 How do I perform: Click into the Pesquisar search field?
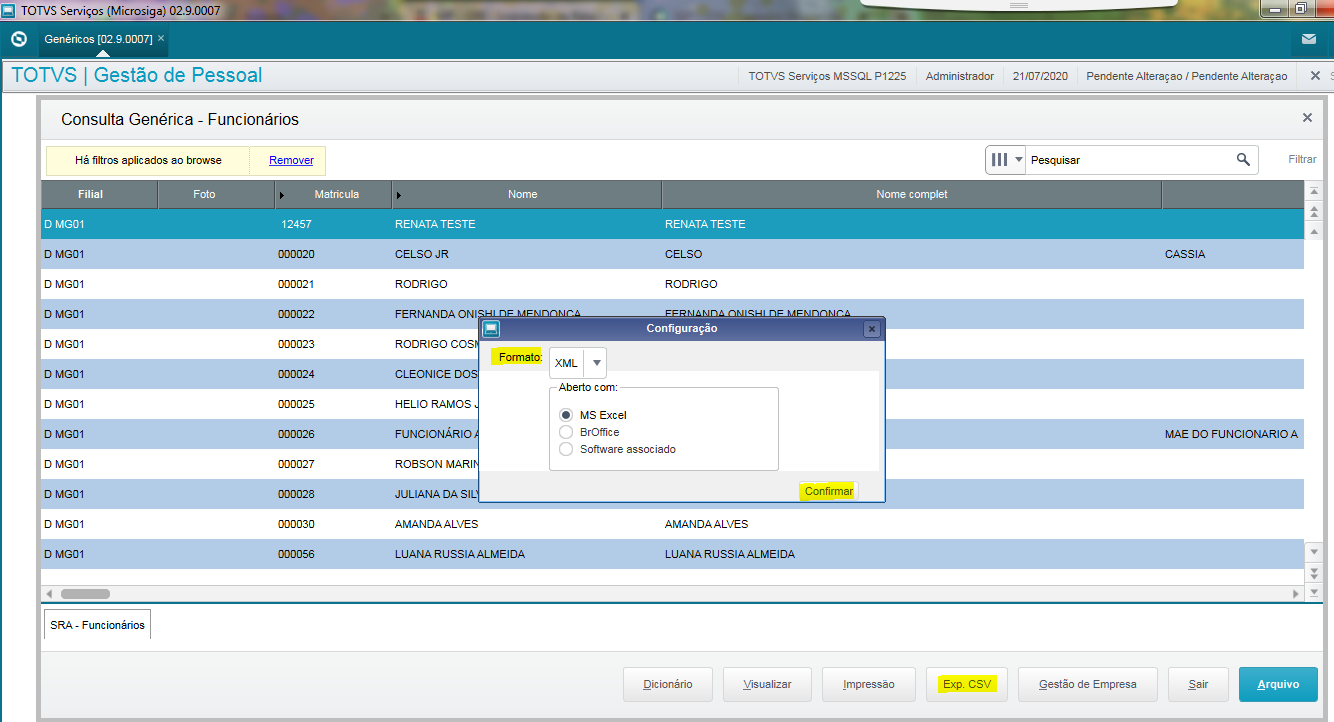[x=1128, y=159]
